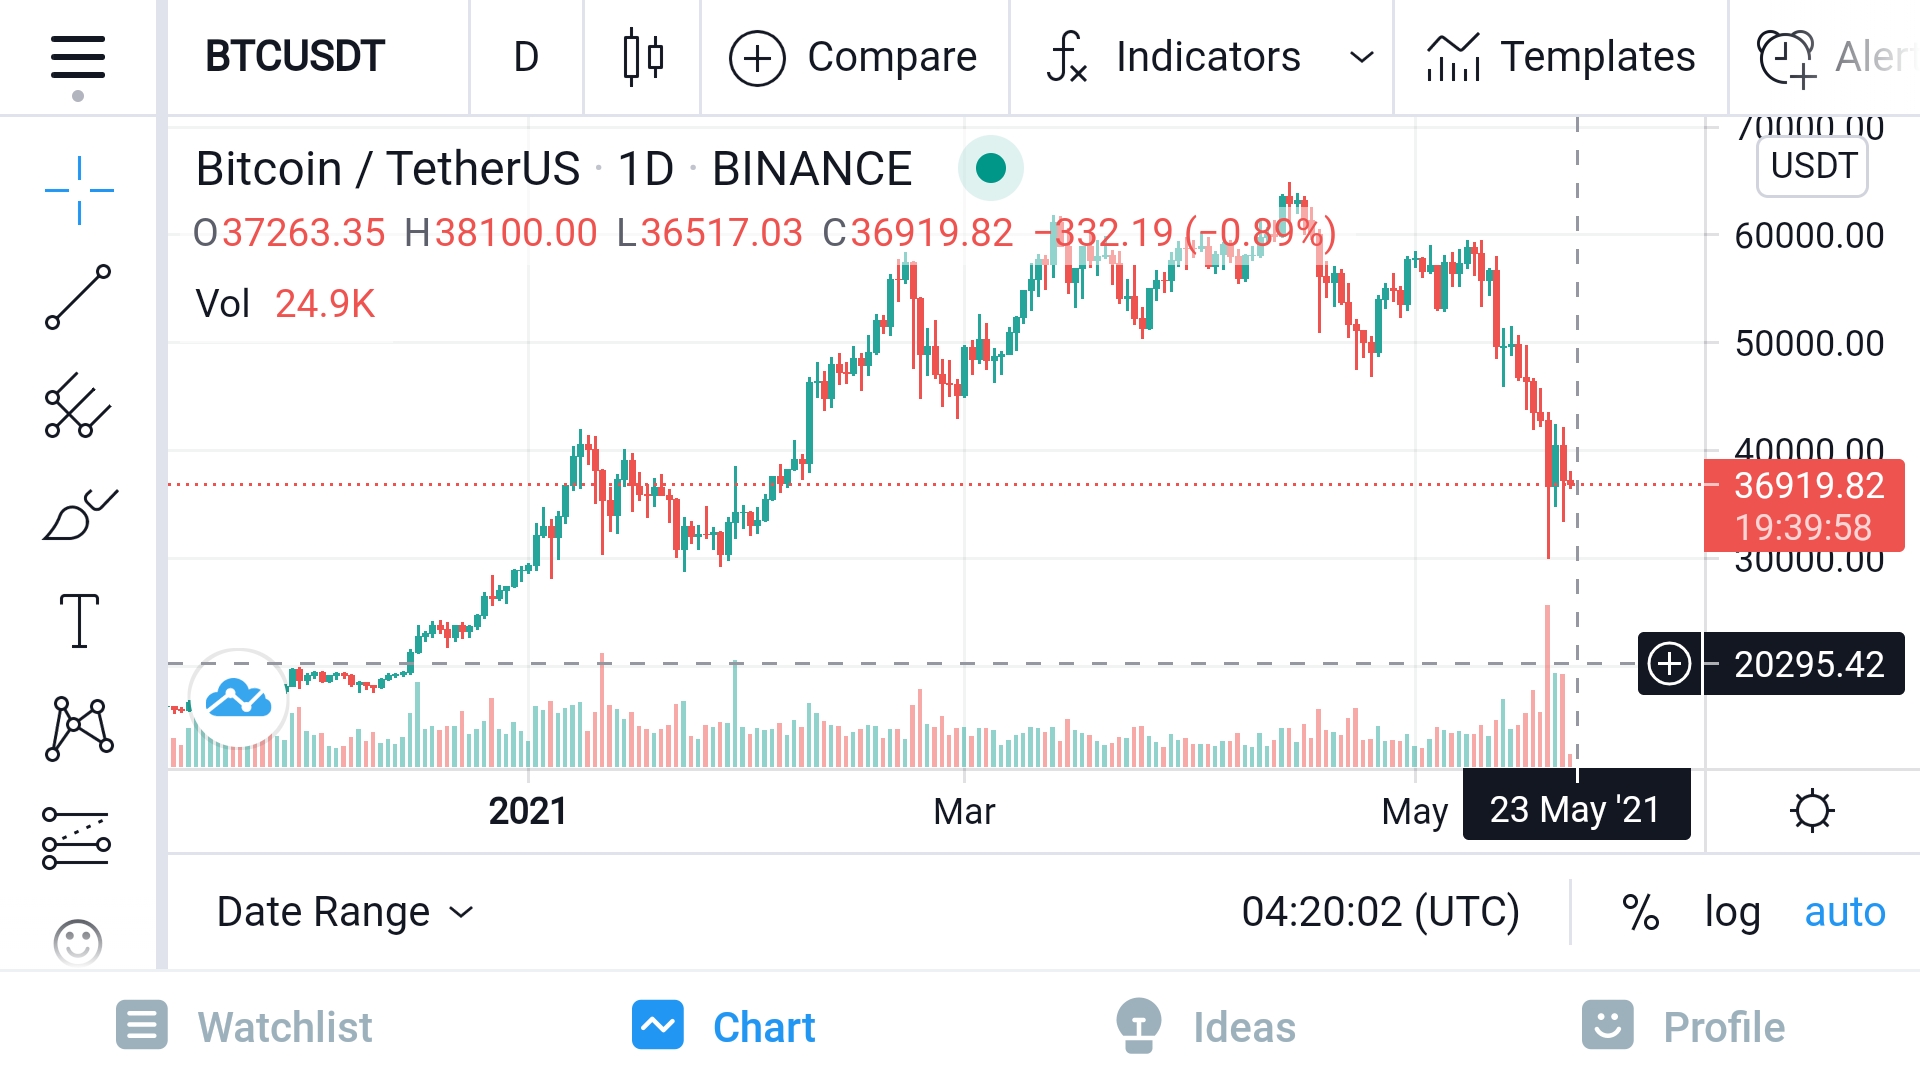Toggle log scale mode
The image size is (1920, 1080).
(1732, 912)
